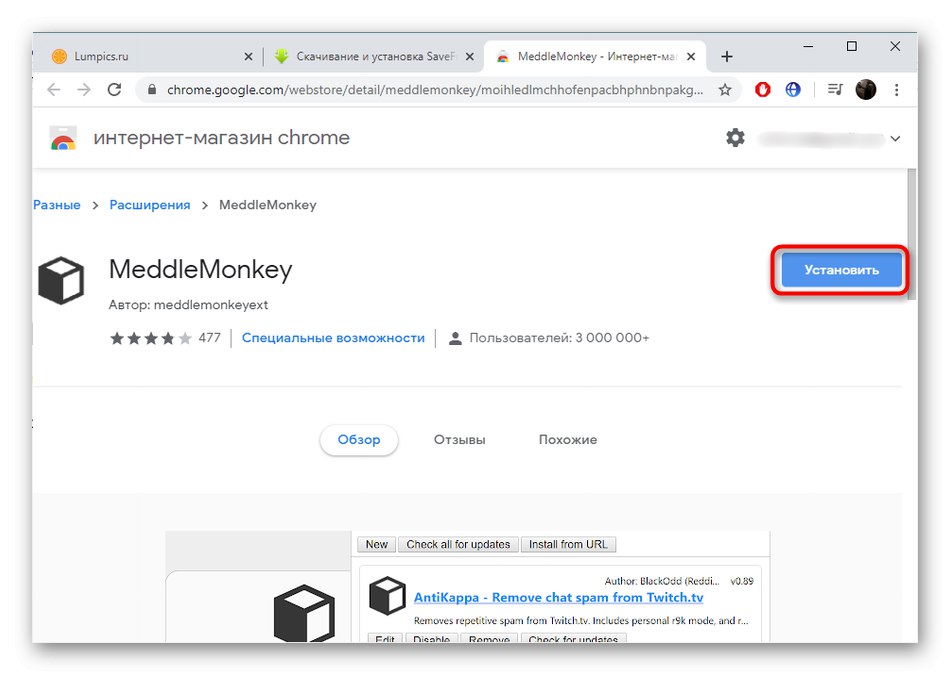The image size is (950, 675).
Task: Click the Chrome Web Store logo
Action: pyautogui.click(x=63, y=138)
